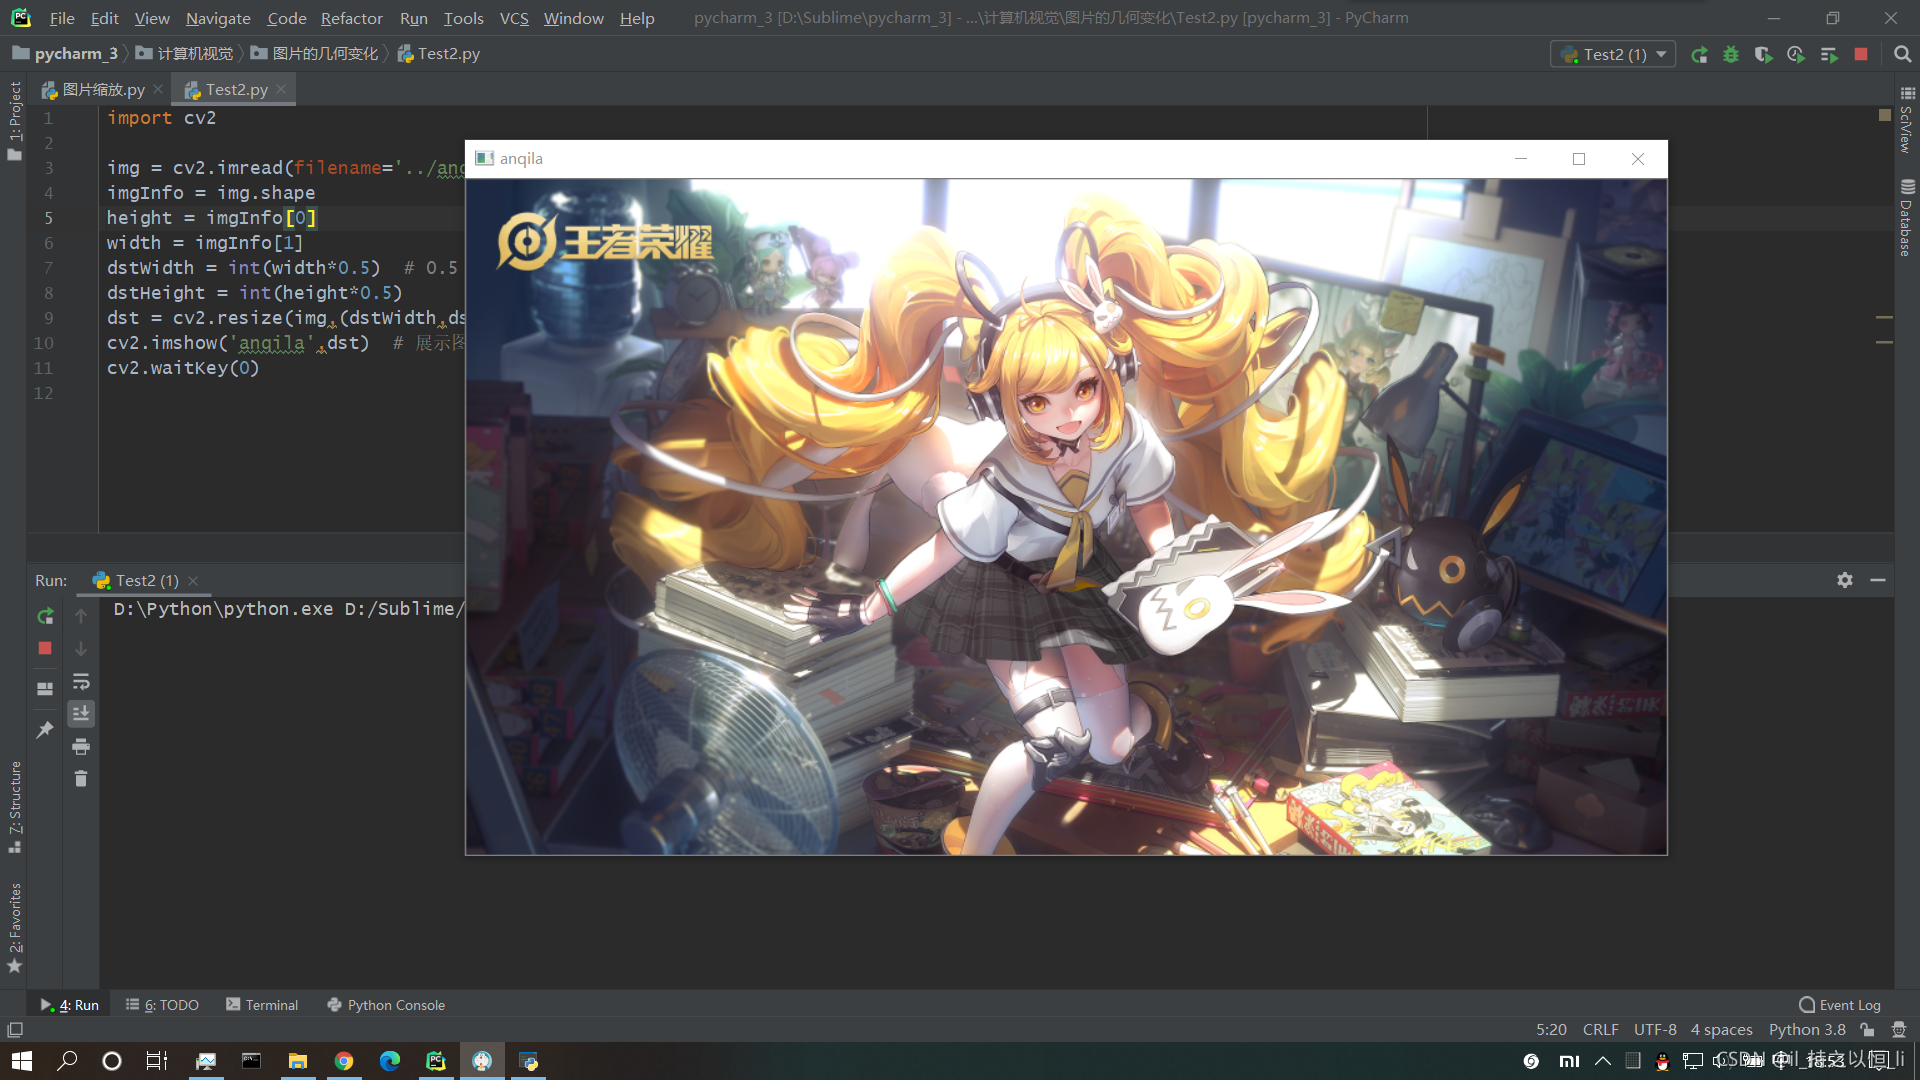Click the 图片的几何变化 breadcrumb folder
The height and width of the screenshot is (1080, 1920).
tap(314, 54)
